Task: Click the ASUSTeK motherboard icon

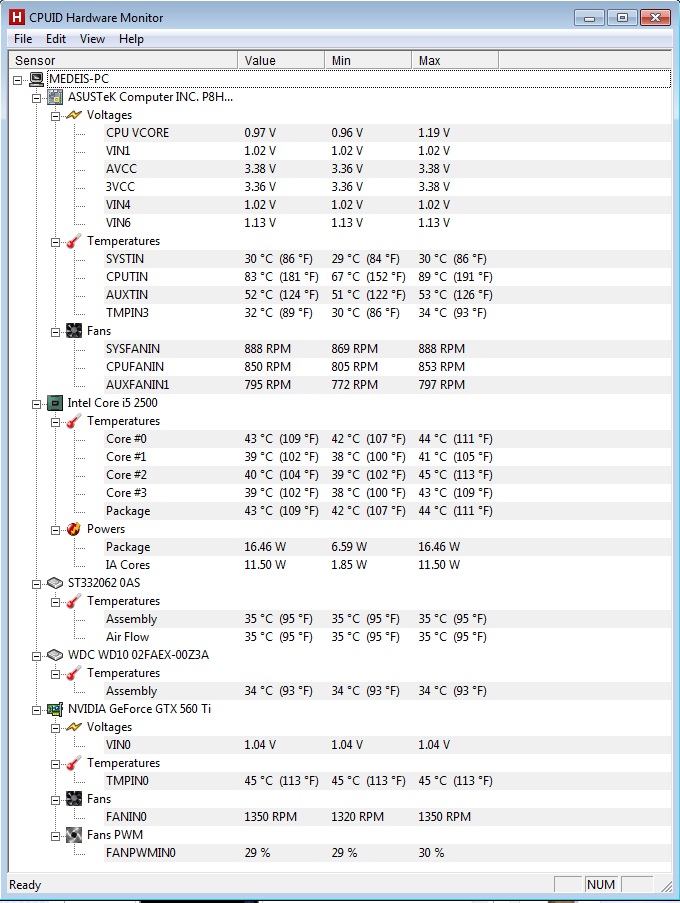Action: [55, 97]
